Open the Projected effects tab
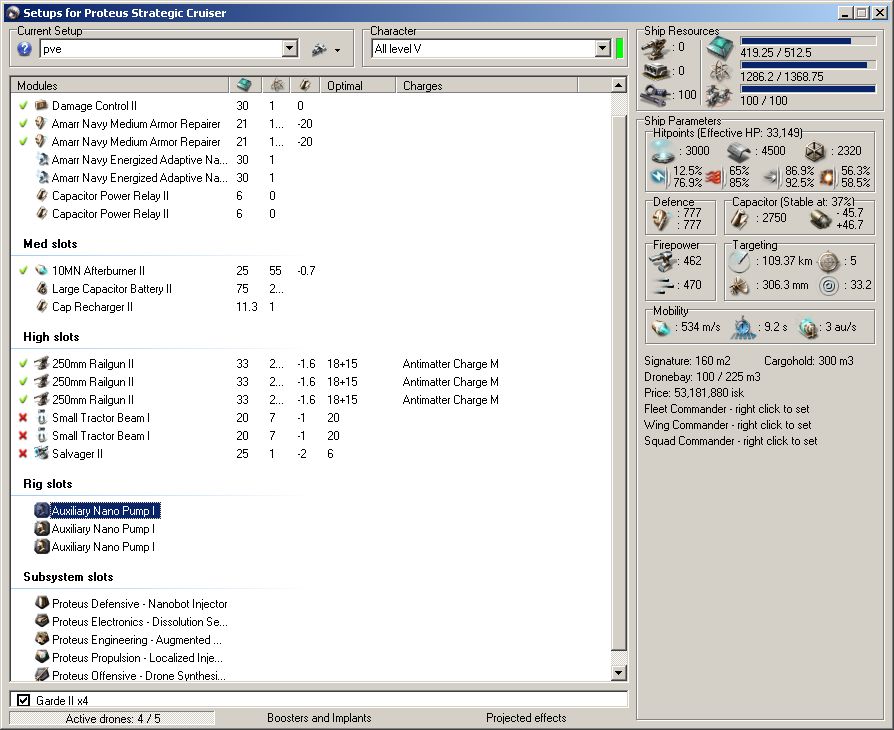This screenshot has width=894, height=730. pos(526,718)
